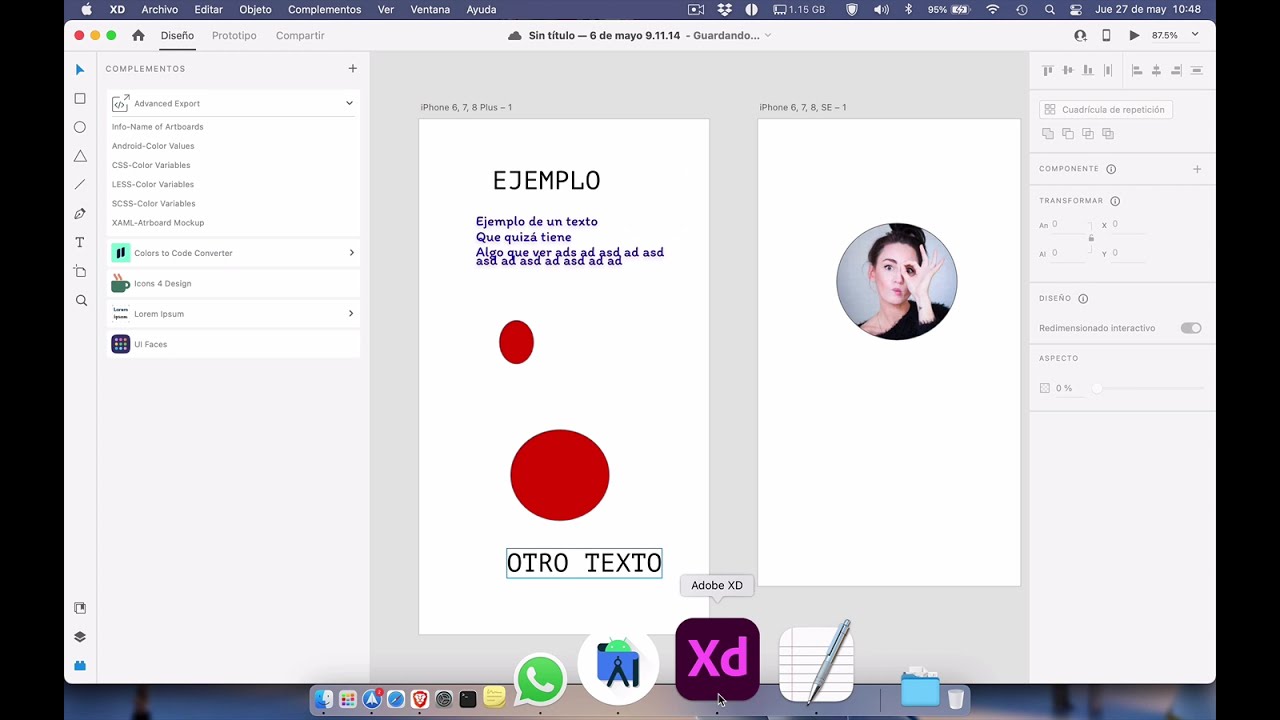The width and height of the screenshot is (1280, 720).
Task: Open the Complementos menu
Action: click(324, 9)
